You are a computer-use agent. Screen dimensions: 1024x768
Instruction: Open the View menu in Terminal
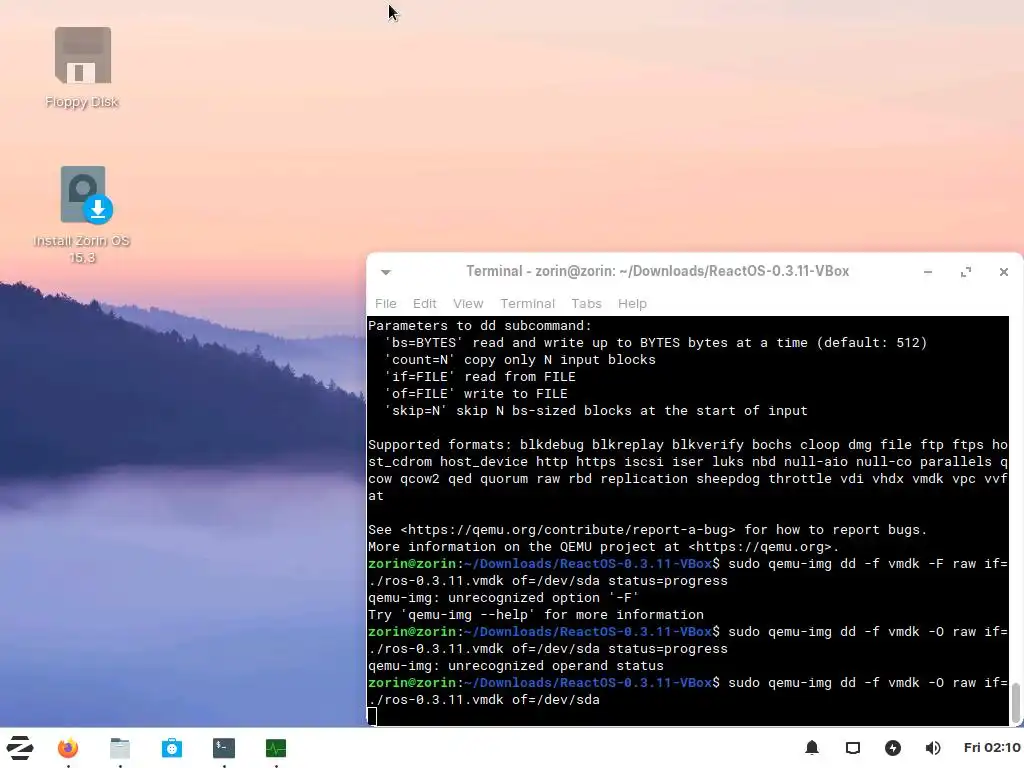tap(468, 304)
